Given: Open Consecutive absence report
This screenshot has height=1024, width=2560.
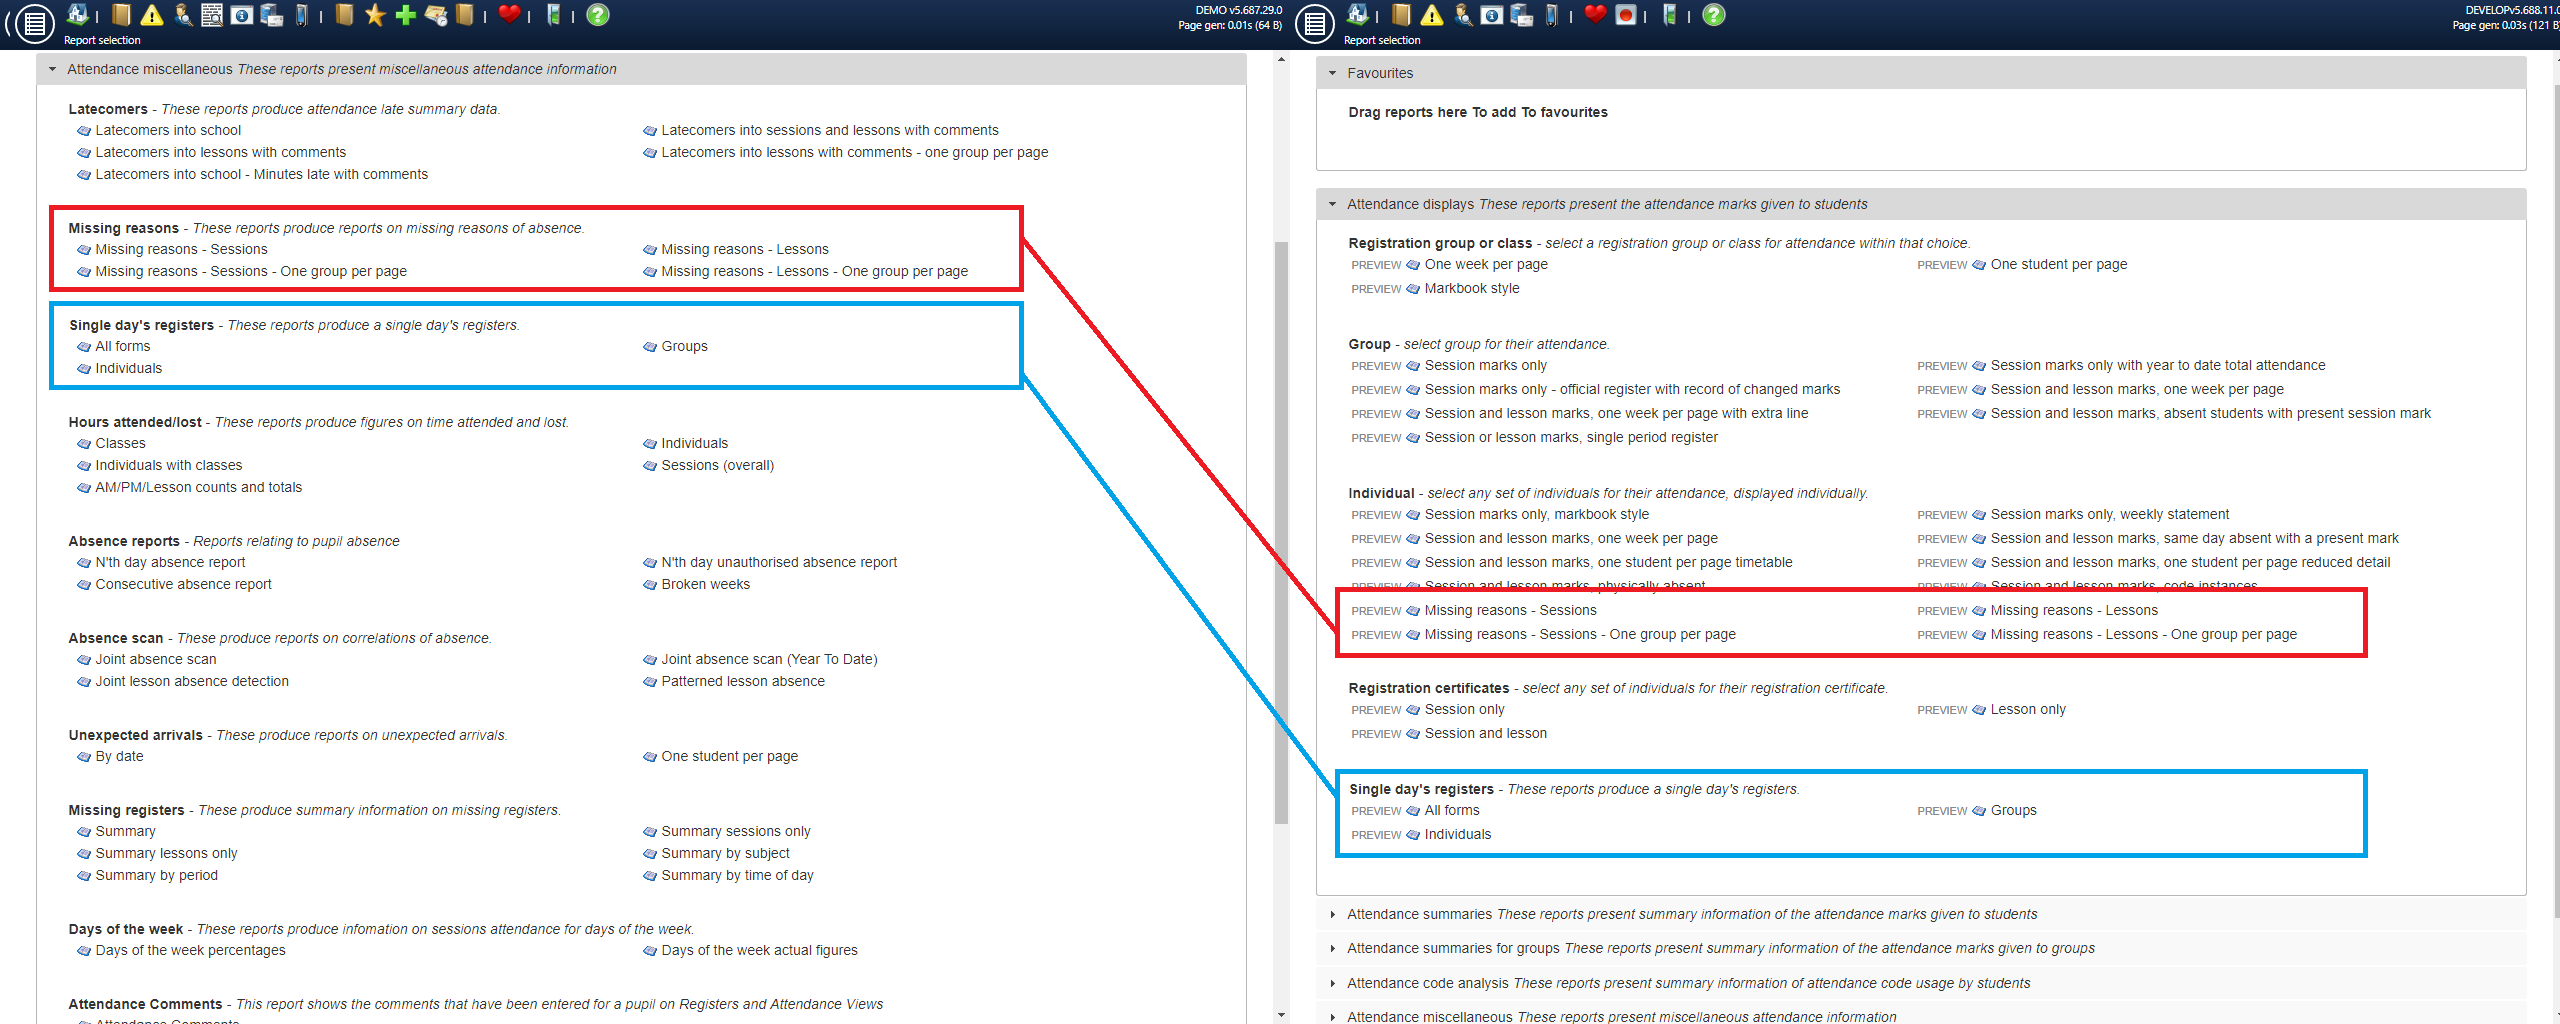Looking at the screenshot, I should click(x=183, y=584).
